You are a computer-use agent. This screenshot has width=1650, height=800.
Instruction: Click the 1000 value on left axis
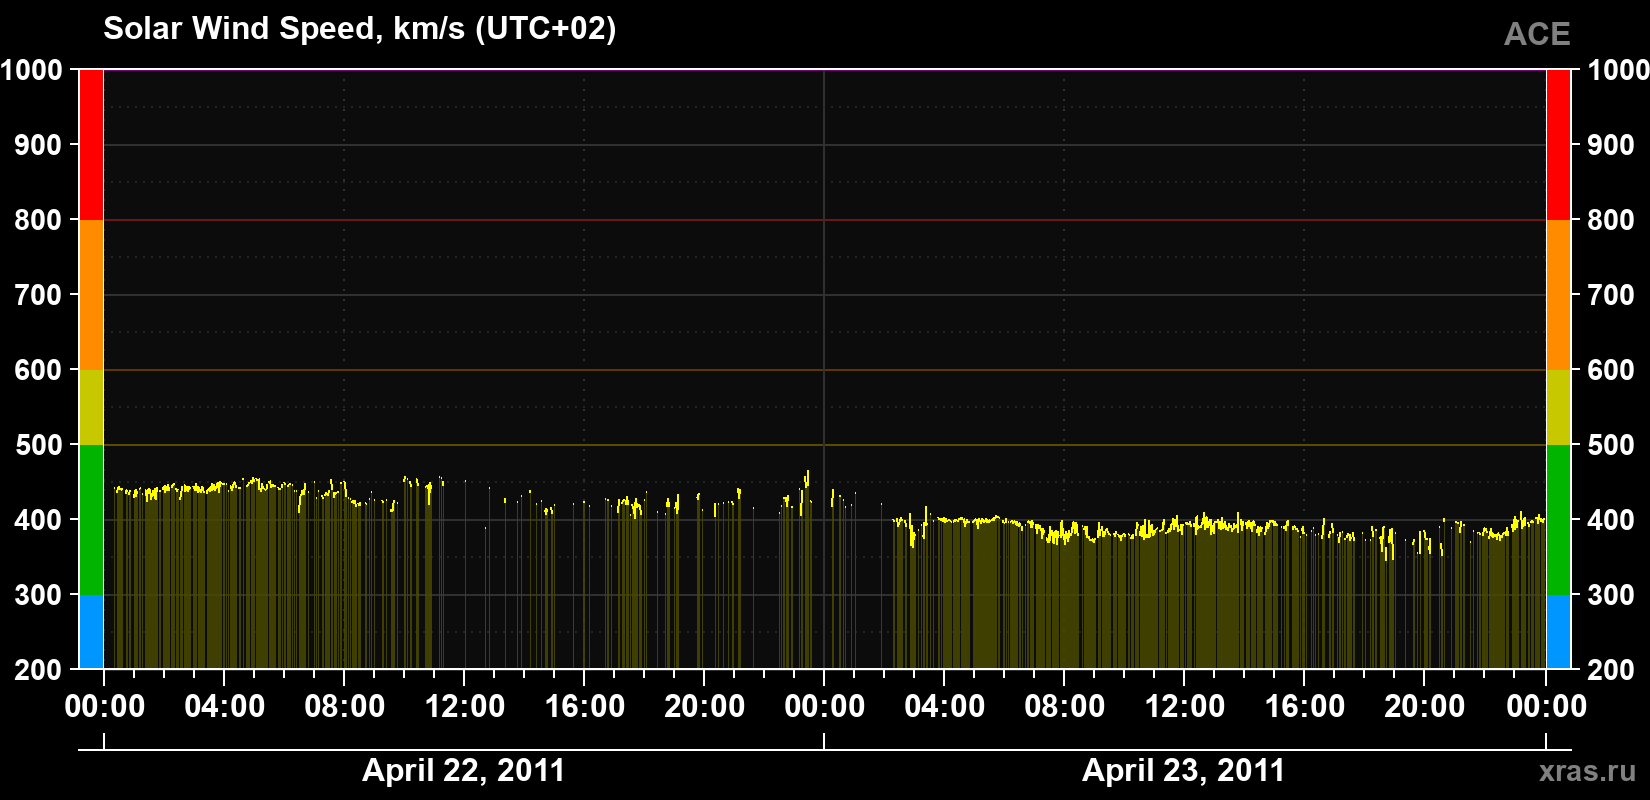(x=32, y=70)
